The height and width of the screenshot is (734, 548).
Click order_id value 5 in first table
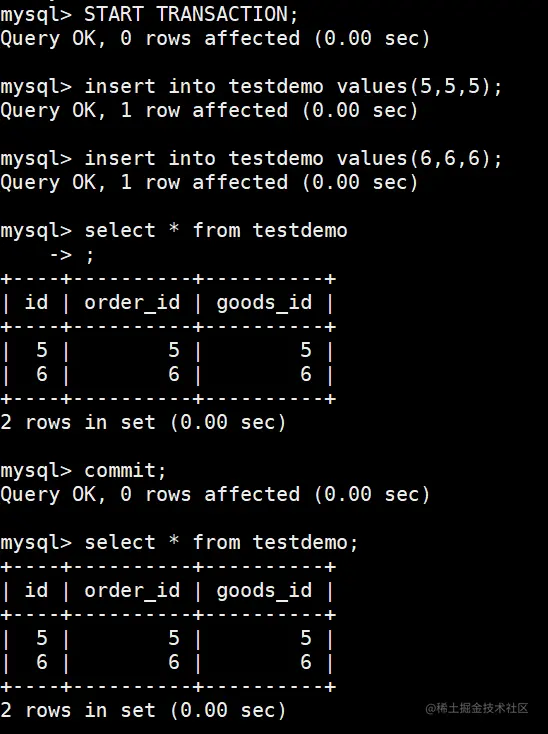[x=174, y=350]
